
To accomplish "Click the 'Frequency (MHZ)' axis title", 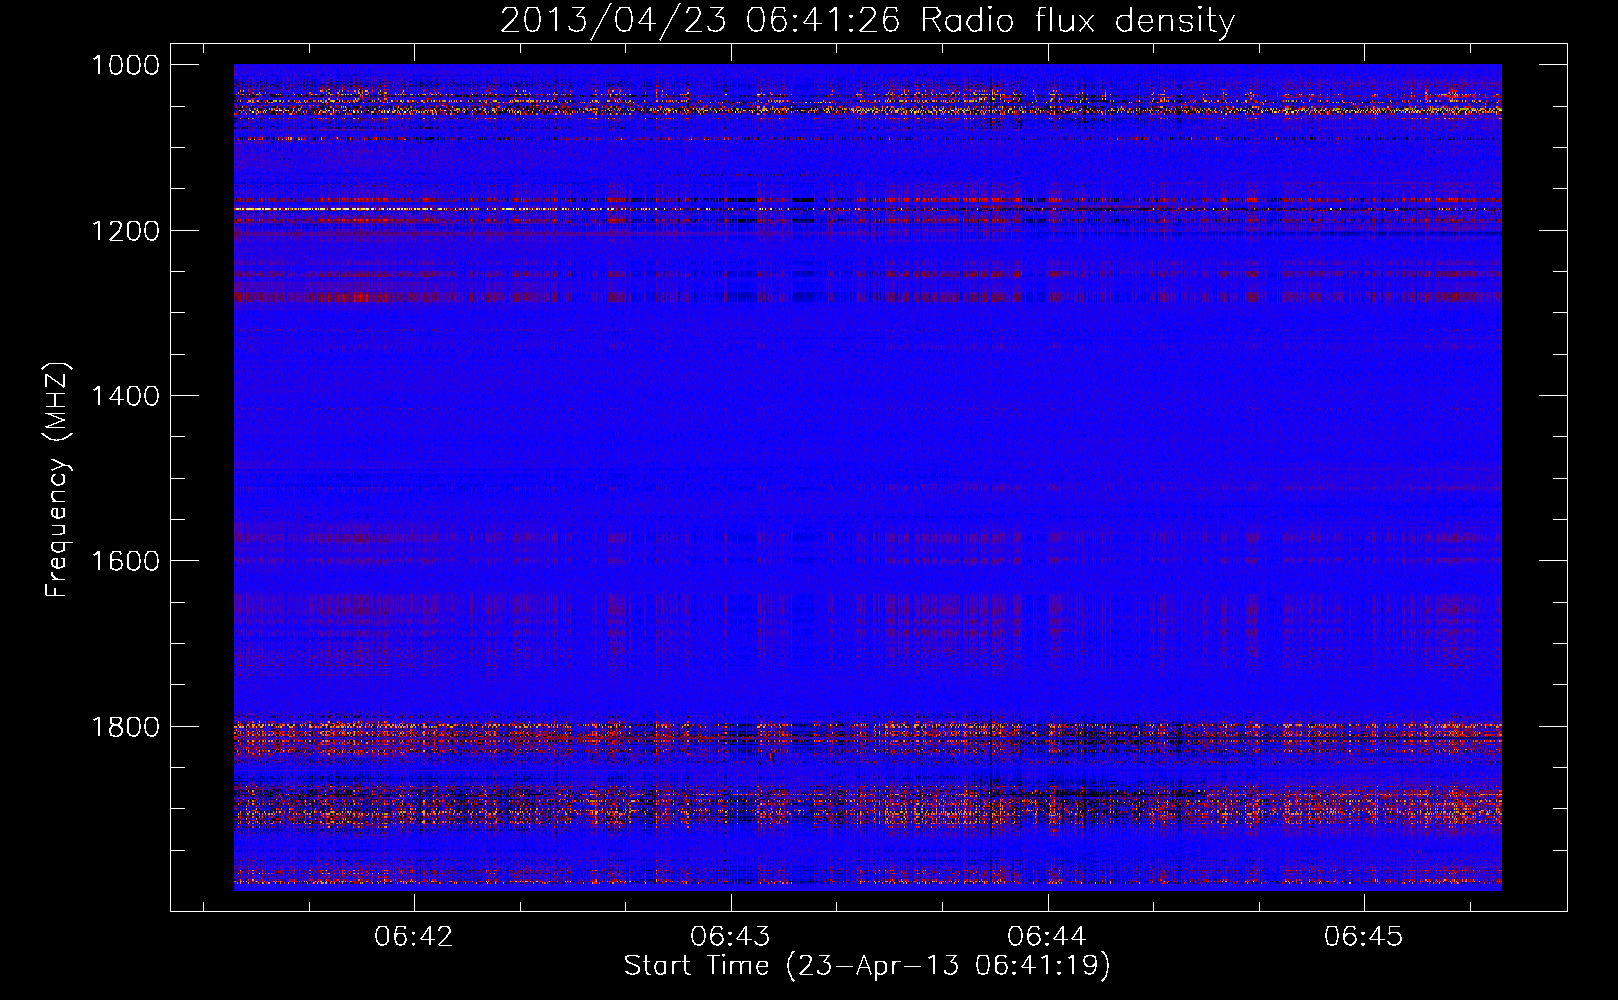I will (x=58, y=480).
